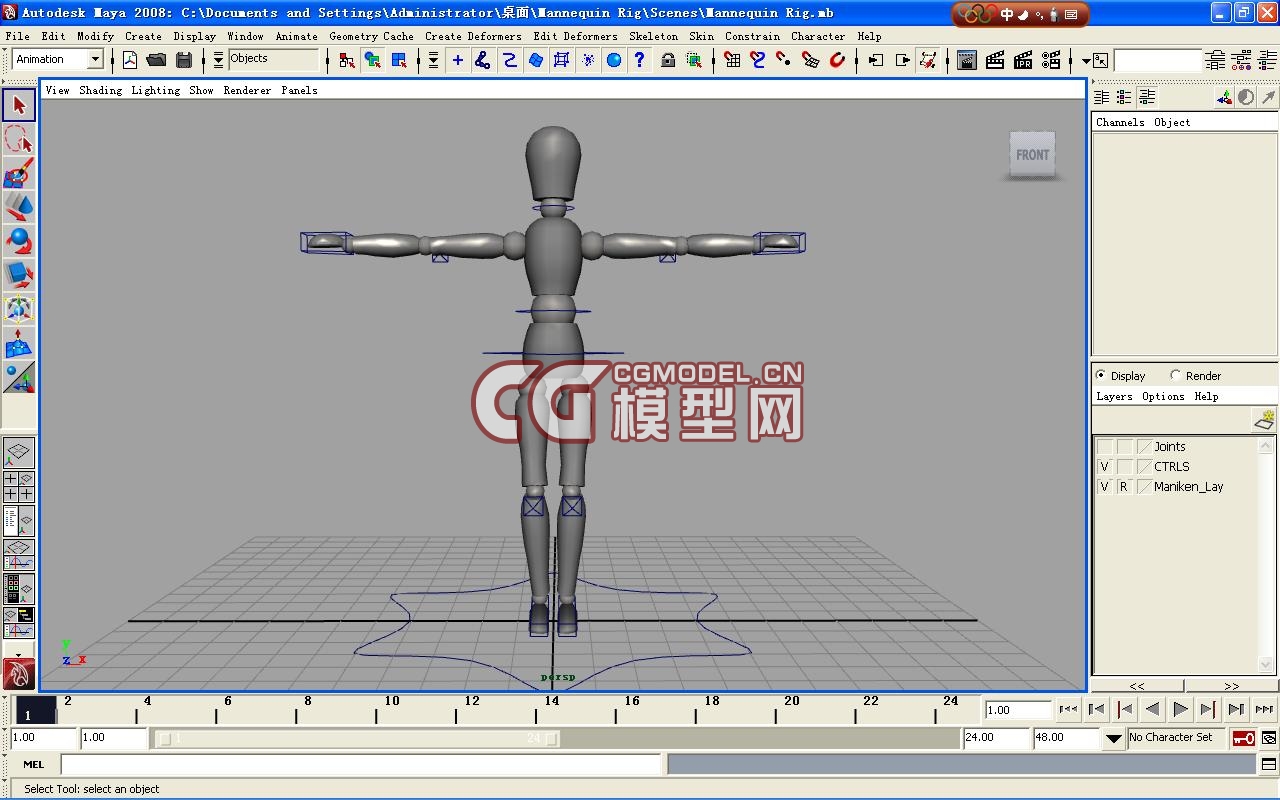Image resolution: width=1280 pixels, height=800 pixels.
Task: Select the arrow Select Tool
Action: pos(19,105)
